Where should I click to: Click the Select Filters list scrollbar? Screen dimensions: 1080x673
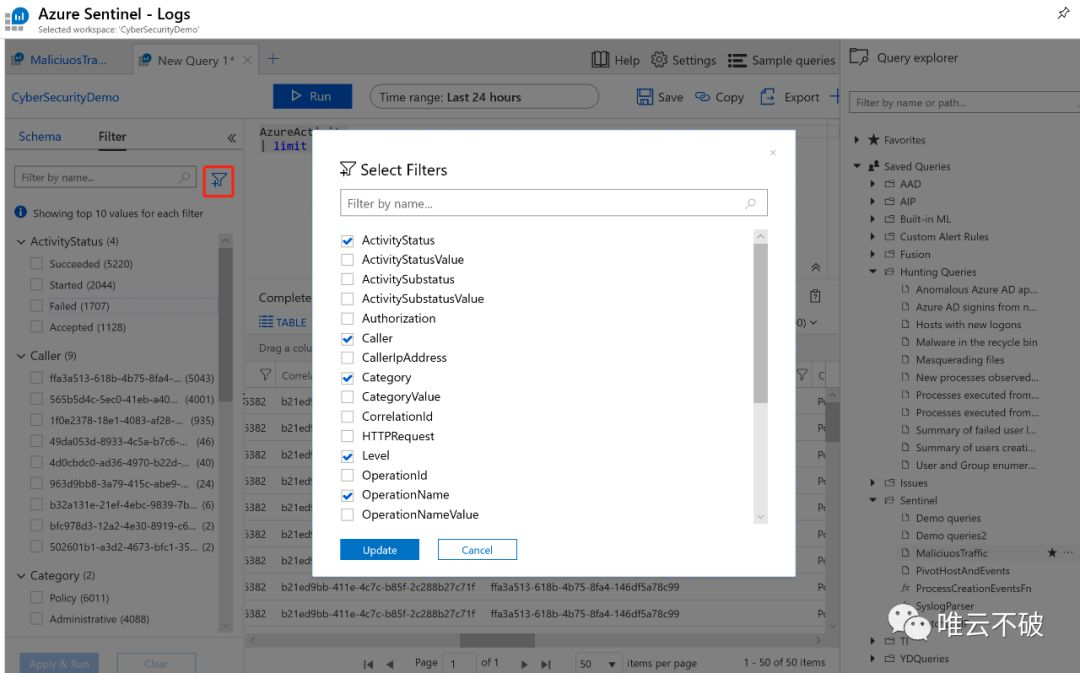coord(760,324)
